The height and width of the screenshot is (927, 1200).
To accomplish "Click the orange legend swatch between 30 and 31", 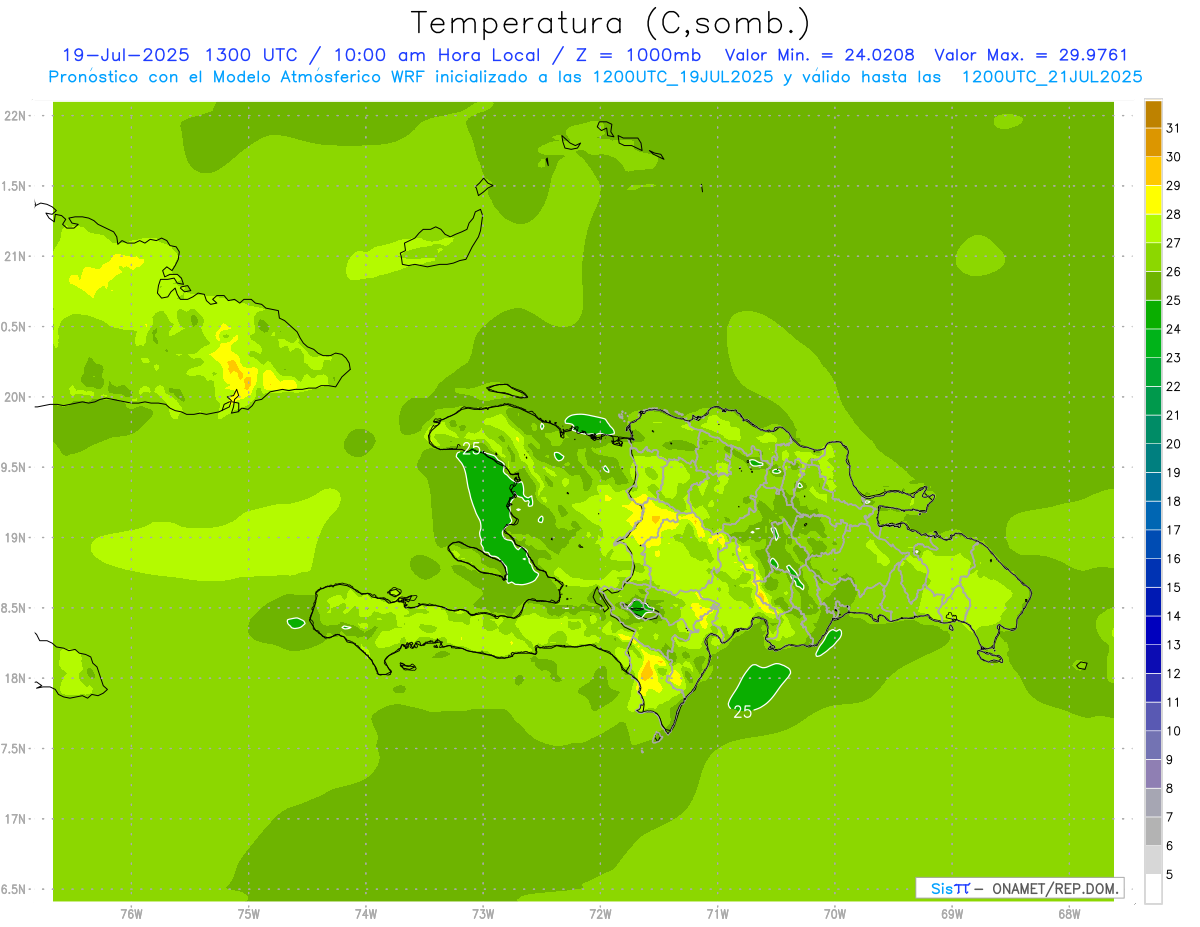I will point(1153,143).
